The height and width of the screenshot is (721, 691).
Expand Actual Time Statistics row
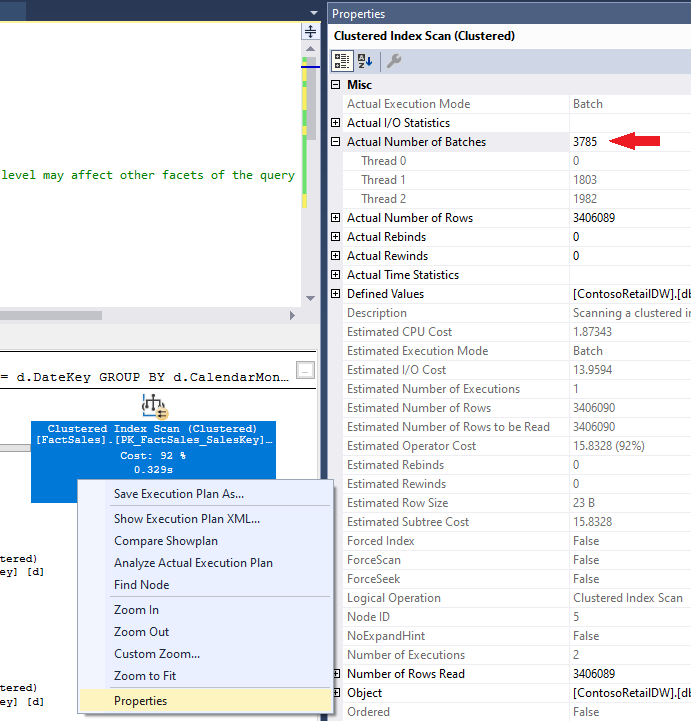click(336, 275)
